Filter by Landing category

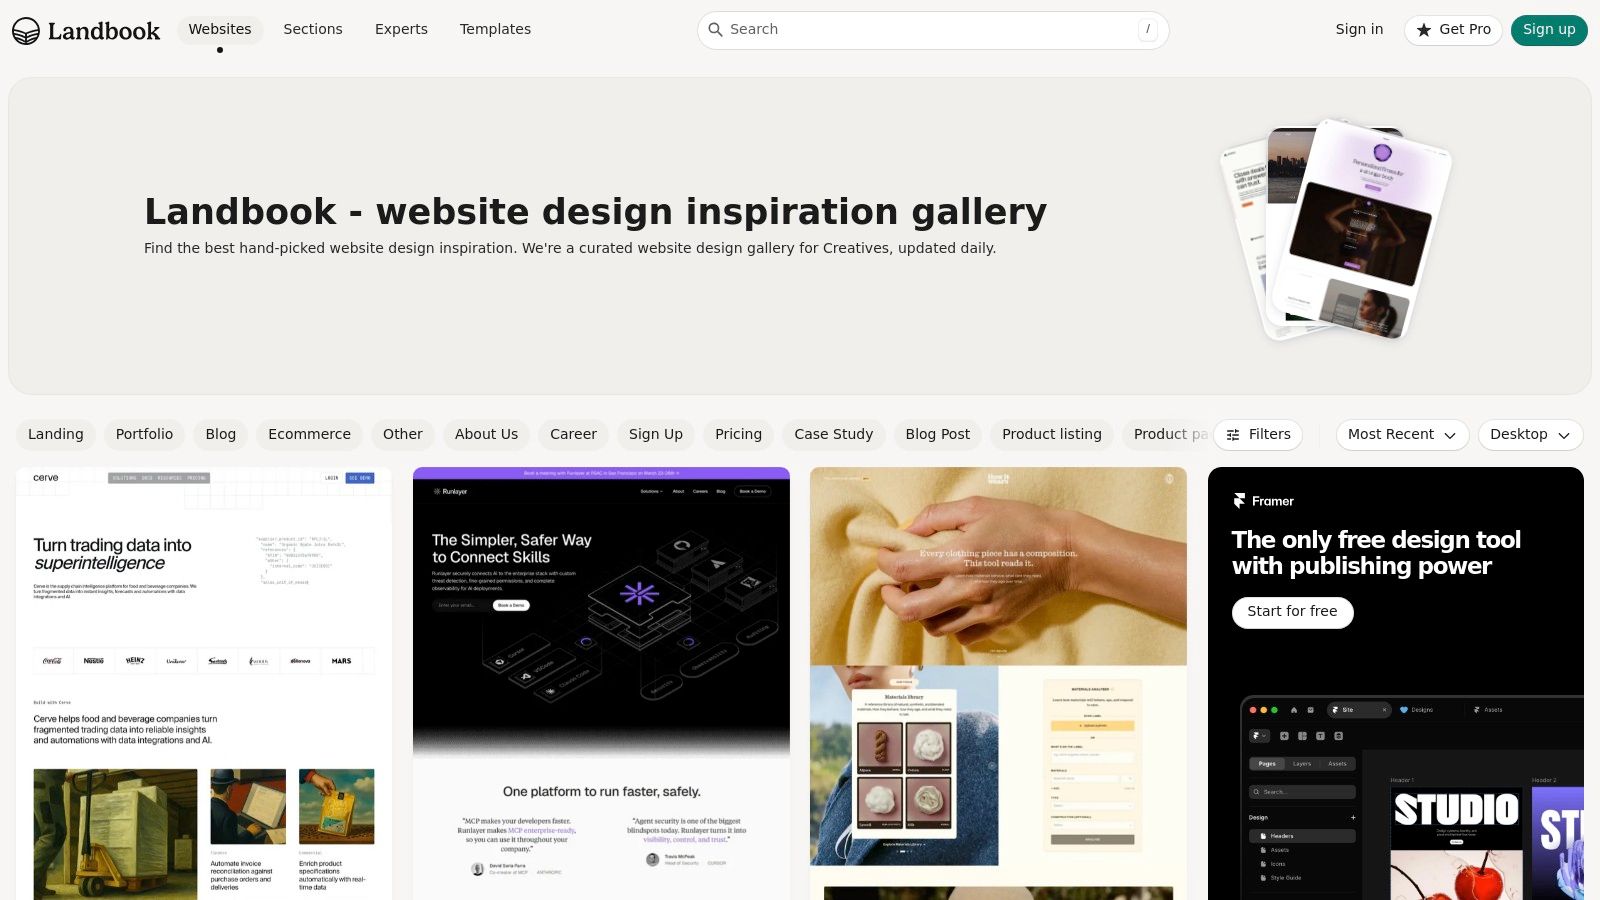pos(56,434)
